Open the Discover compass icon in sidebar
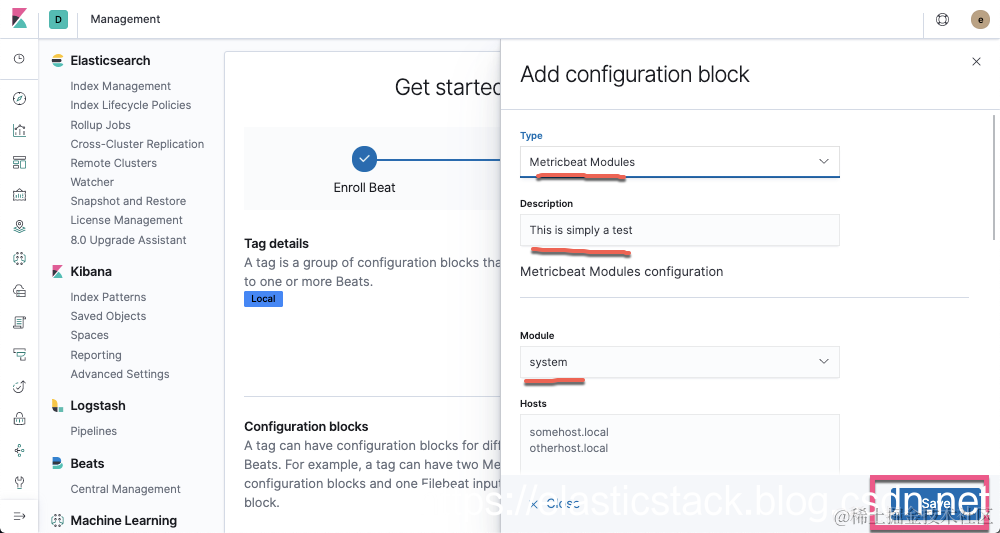The width and height of the screenshot is (1000, 533). tap(19, 98)
